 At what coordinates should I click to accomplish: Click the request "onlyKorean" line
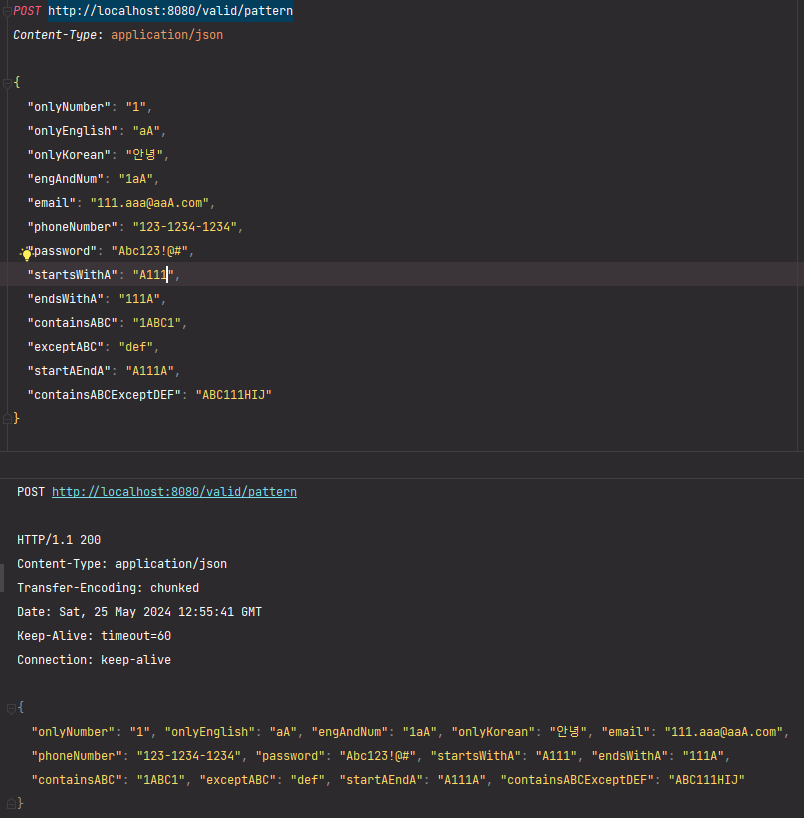99,155
